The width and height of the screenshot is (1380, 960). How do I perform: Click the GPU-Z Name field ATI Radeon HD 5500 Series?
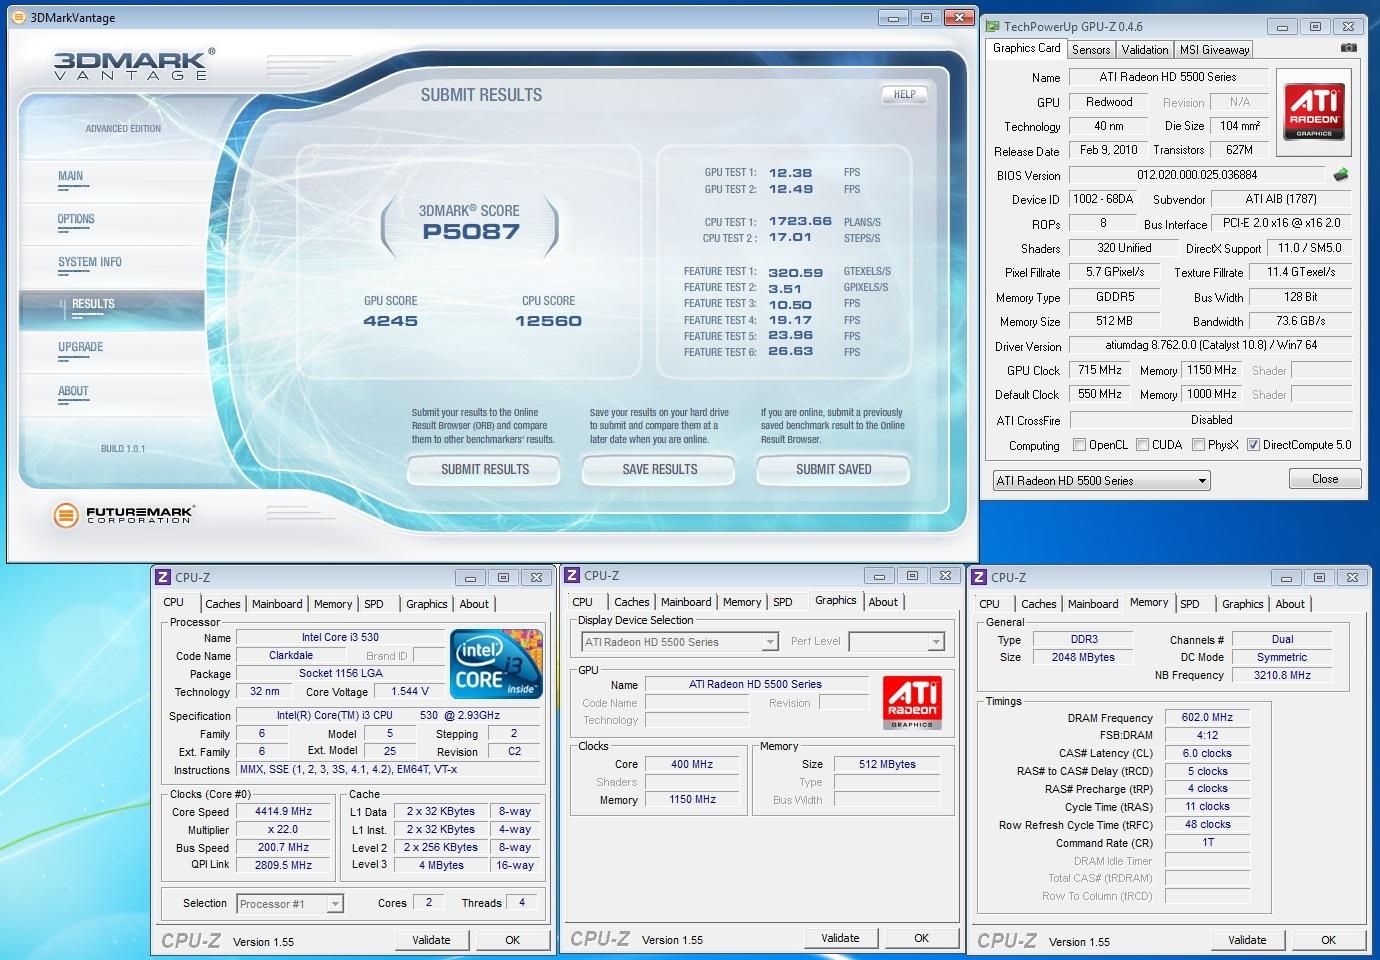coord(1168,77)
